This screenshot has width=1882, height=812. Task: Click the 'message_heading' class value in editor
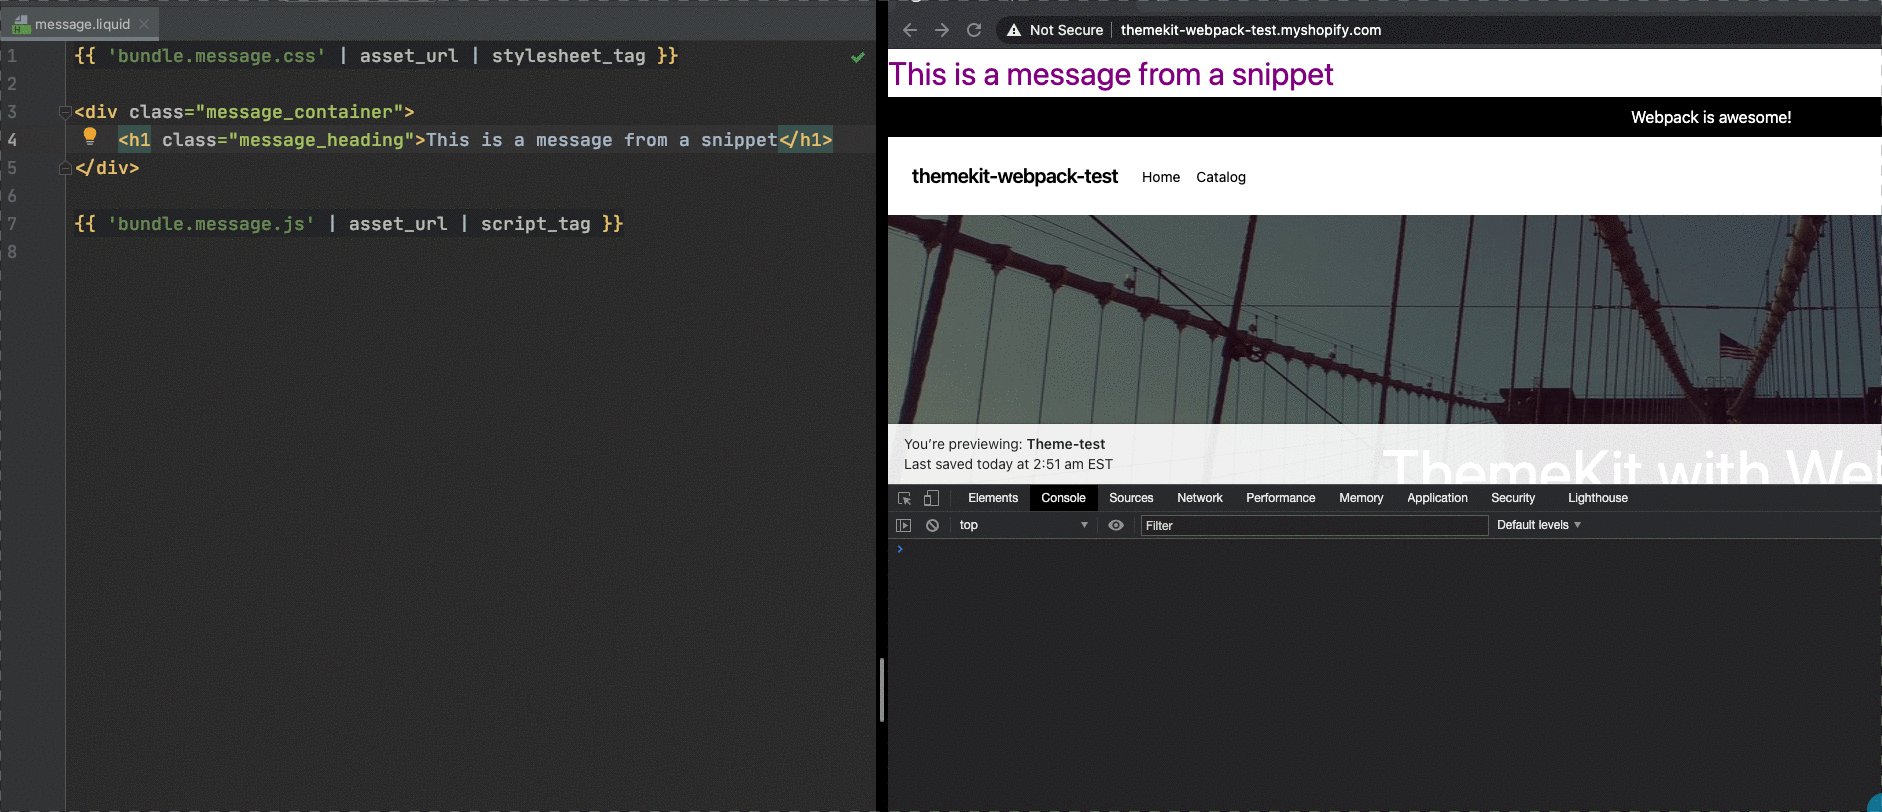[x=321, y=140]
